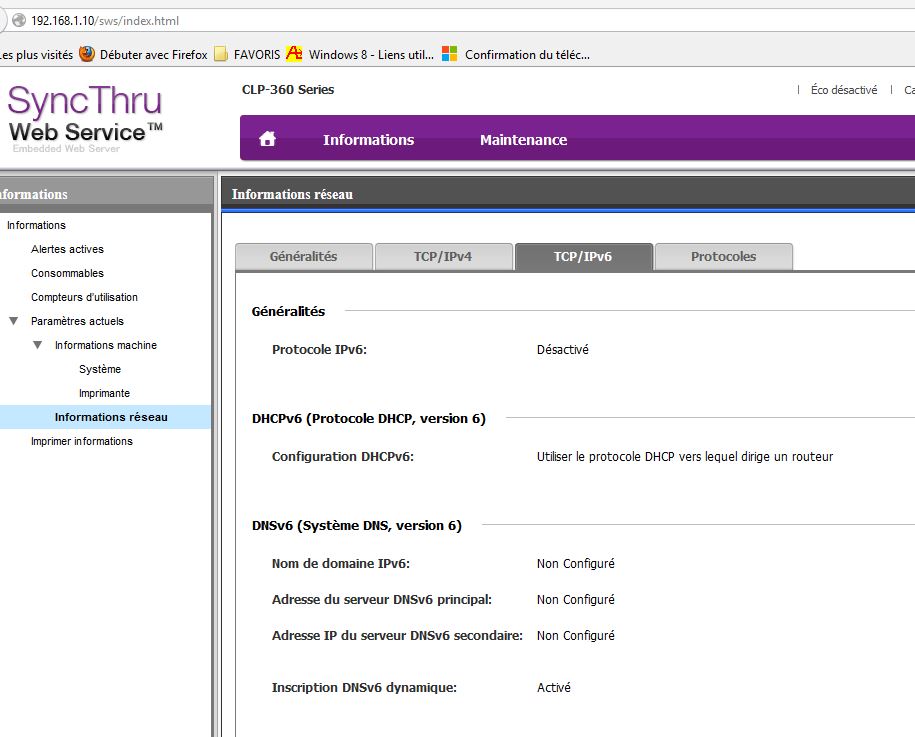Screen dimensions: 915x737
Task: Open the Maintenance menu
Action: [x=523, y=140]
